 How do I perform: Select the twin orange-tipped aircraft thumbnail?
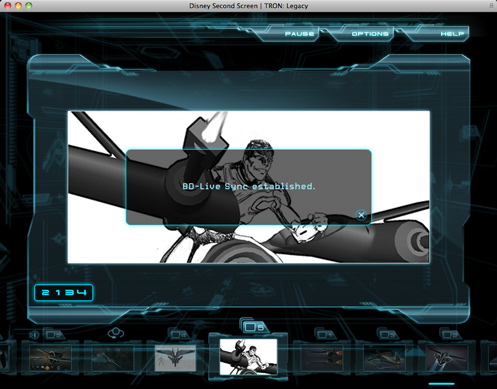(x=321, y=358)
